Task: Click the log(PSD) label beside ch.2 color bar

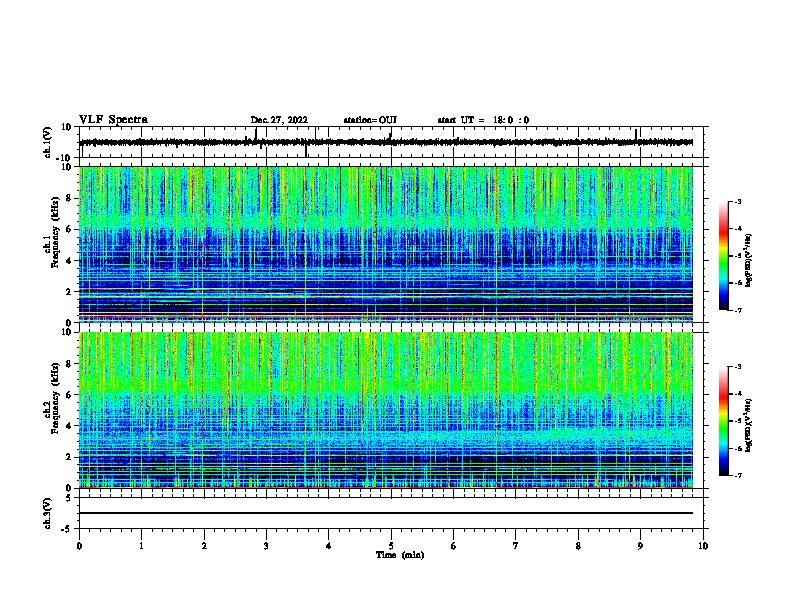Action: pyautogui.click(x=748, y=425)
